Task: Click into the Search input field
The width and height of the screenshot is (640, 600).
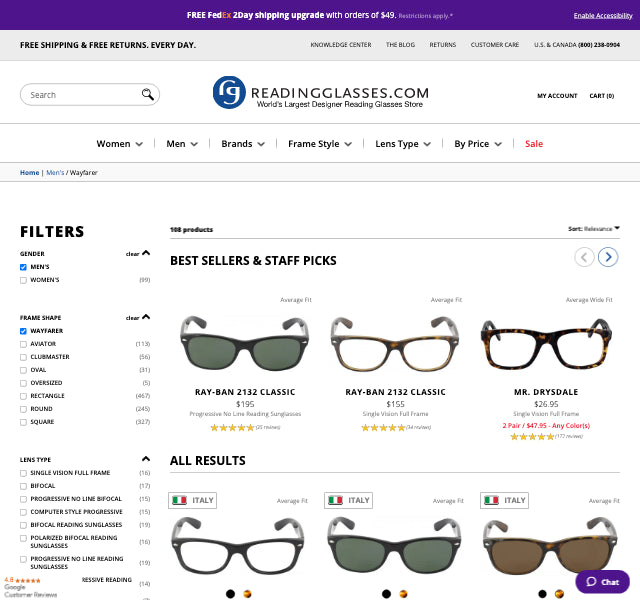Action: [x=82, y=95]
